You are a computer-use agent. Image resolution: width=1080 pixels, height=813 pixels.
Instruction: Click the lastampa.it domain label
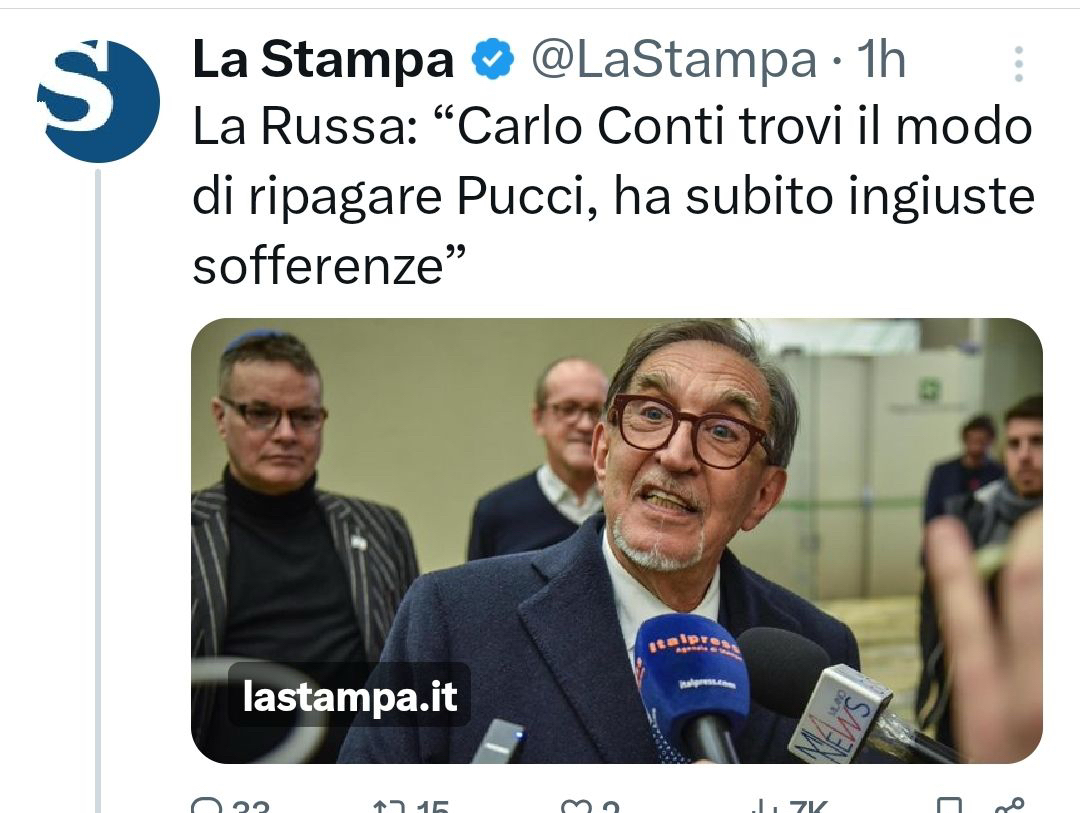[350, 695]
